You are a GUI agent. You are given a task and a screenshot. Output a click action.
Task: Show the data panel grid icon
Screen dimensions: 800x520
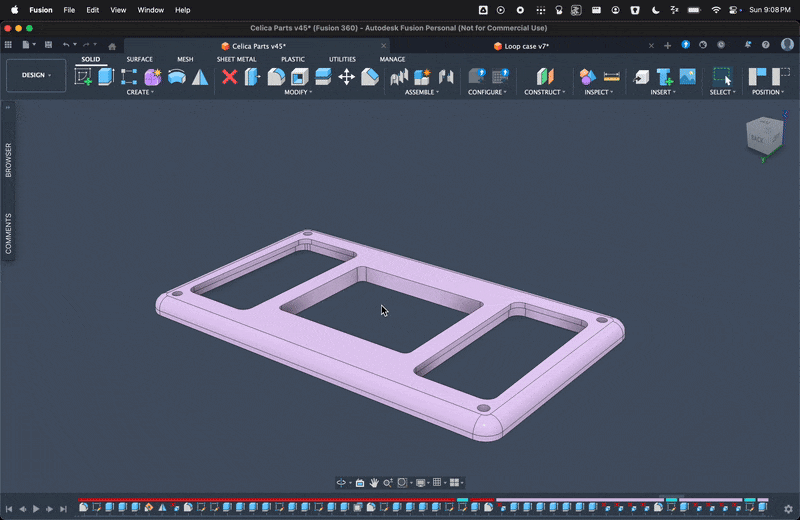click(x=8, y=45)
